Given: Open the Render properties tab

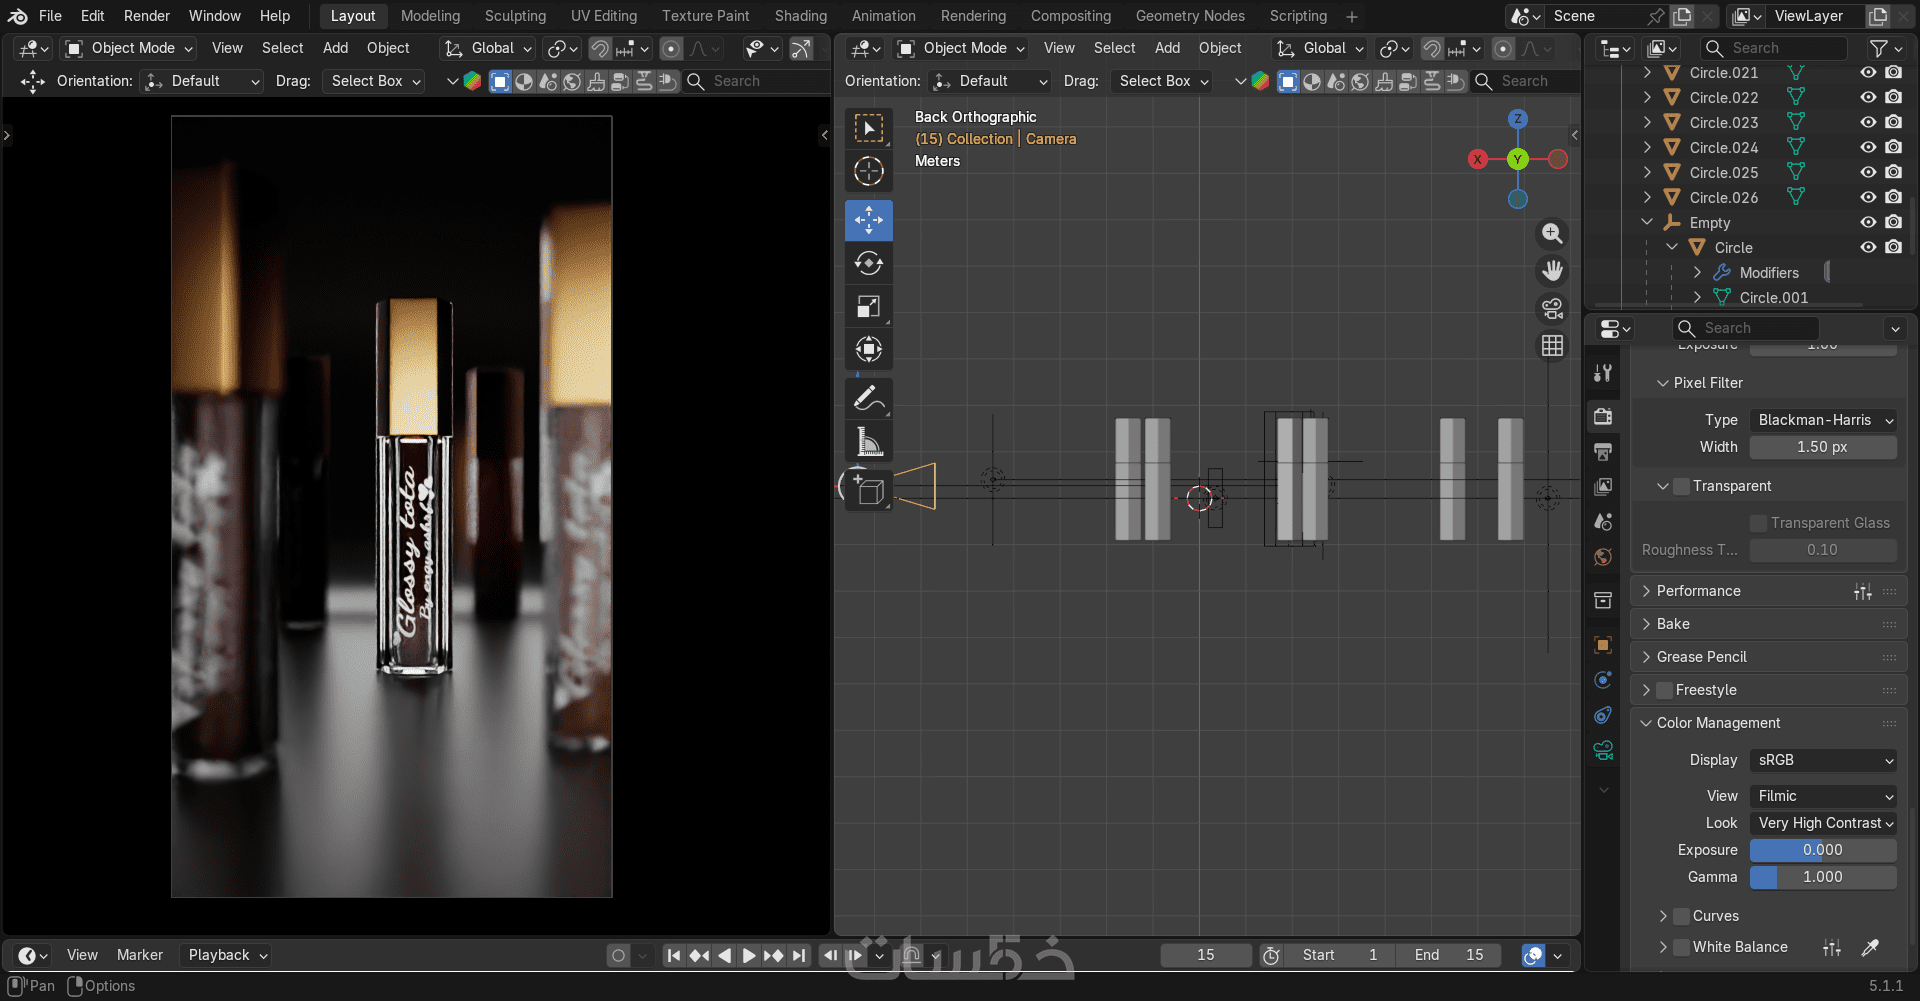Looking at the screenshot, I should [1603, 416].
